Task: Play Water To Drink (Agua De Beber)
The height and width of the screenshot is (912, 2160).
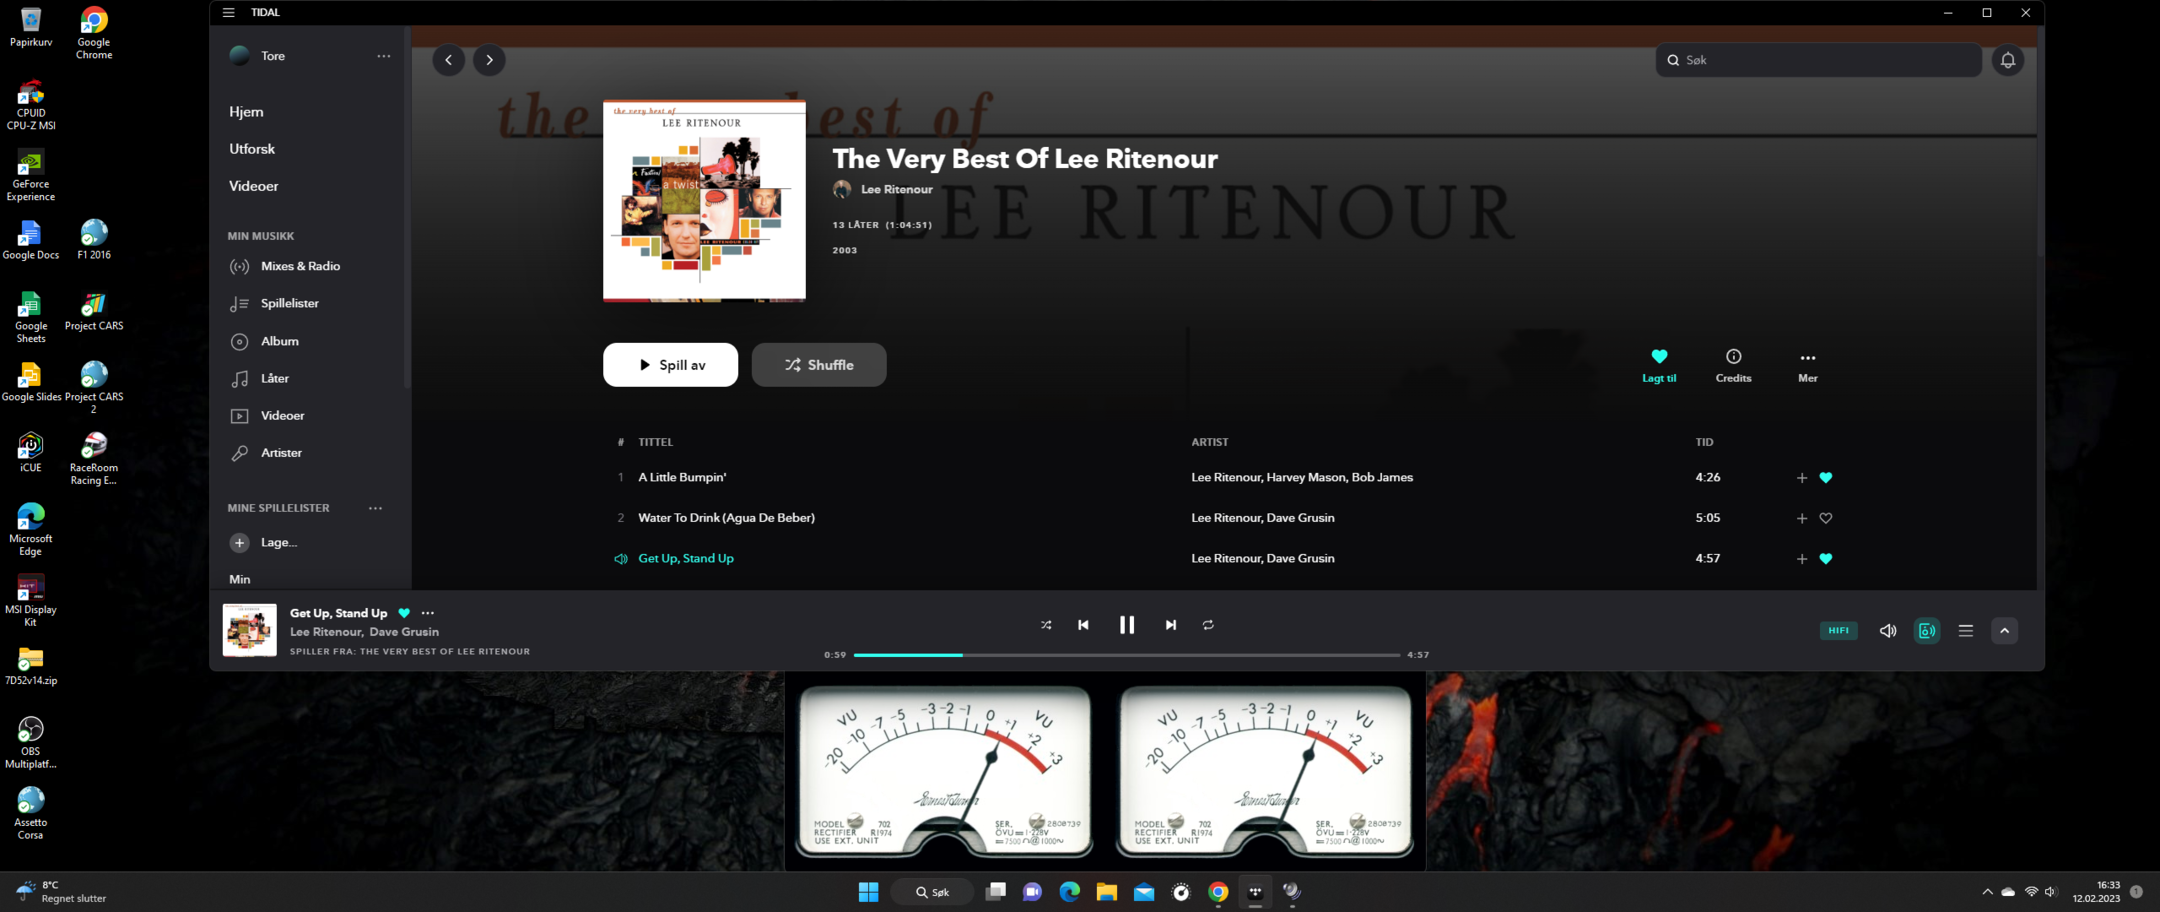Action: click(x=726, y=518)
